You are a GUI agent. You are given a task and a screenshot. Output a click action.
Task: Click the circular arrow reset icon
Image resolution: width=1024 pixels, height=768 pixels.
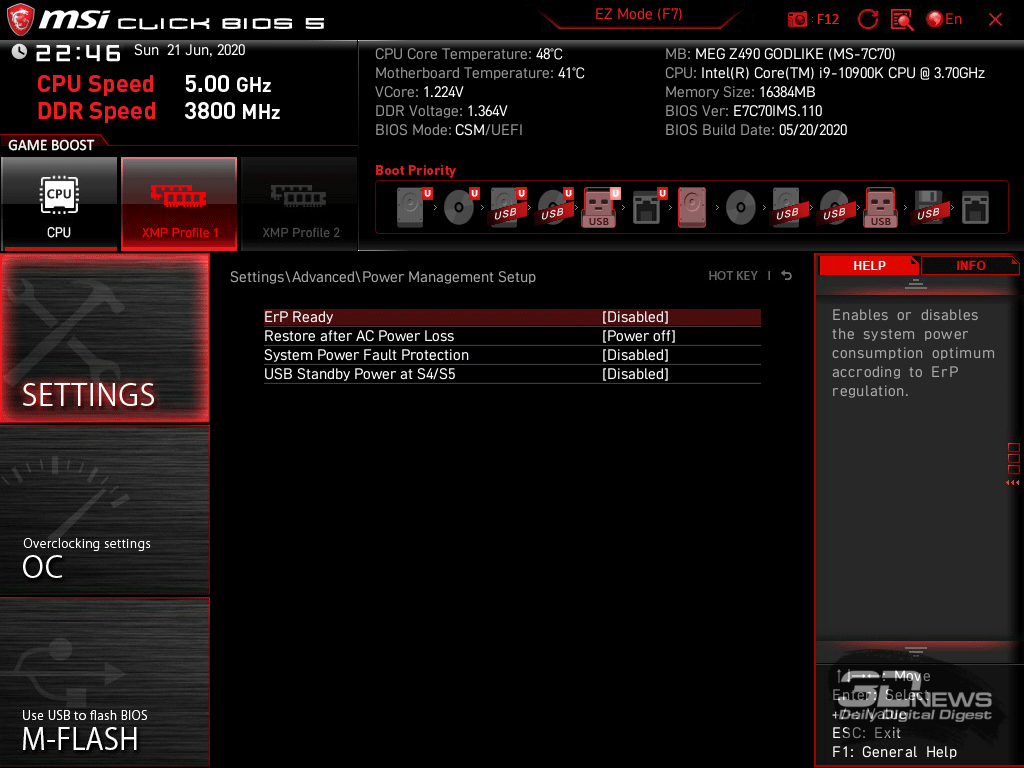click(867, 20)
